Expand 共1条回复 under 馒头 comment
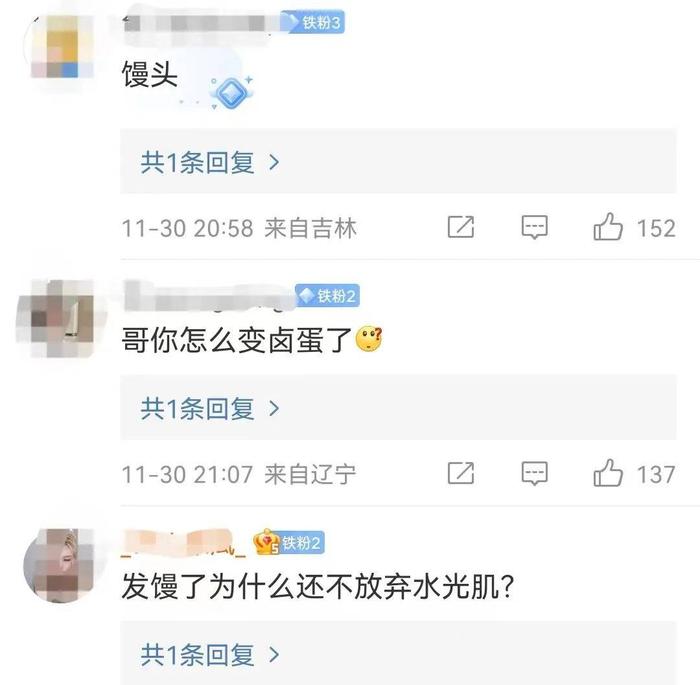Screen dimensions: 700x685 398,162
